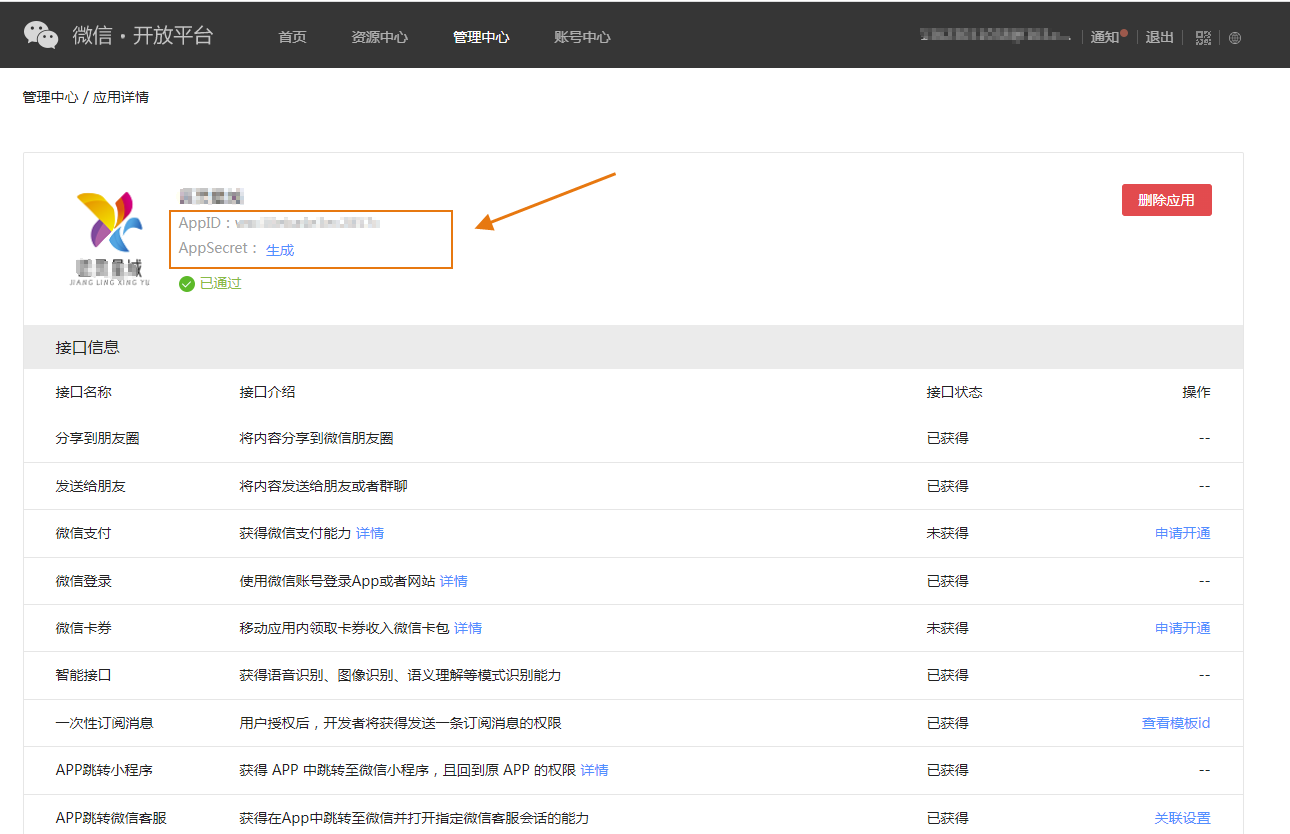Open the QR code icon in header
Viewport: 1290px width, 834px height.
pyautogui.click(x=1203, y=38)
